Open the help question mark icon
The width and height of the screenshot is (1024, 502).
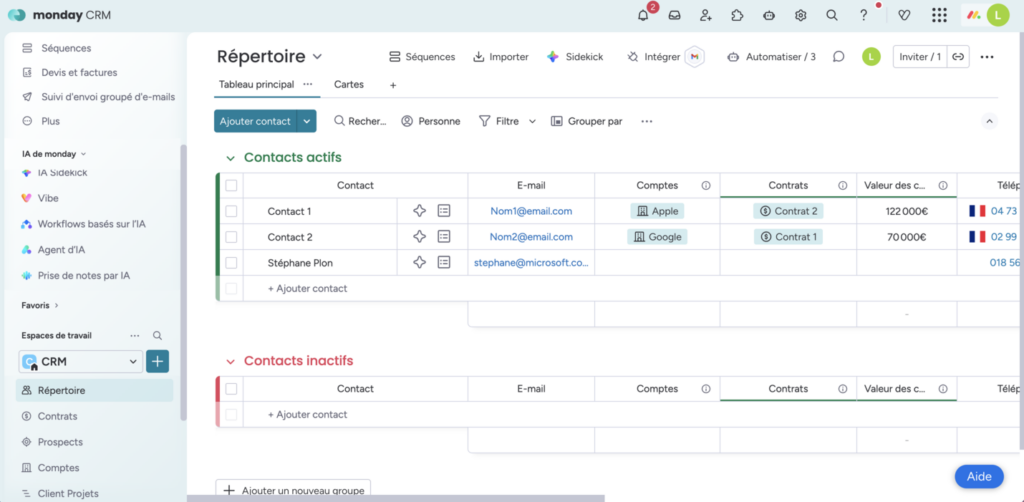pyautogui.click(x=864, y=15)
